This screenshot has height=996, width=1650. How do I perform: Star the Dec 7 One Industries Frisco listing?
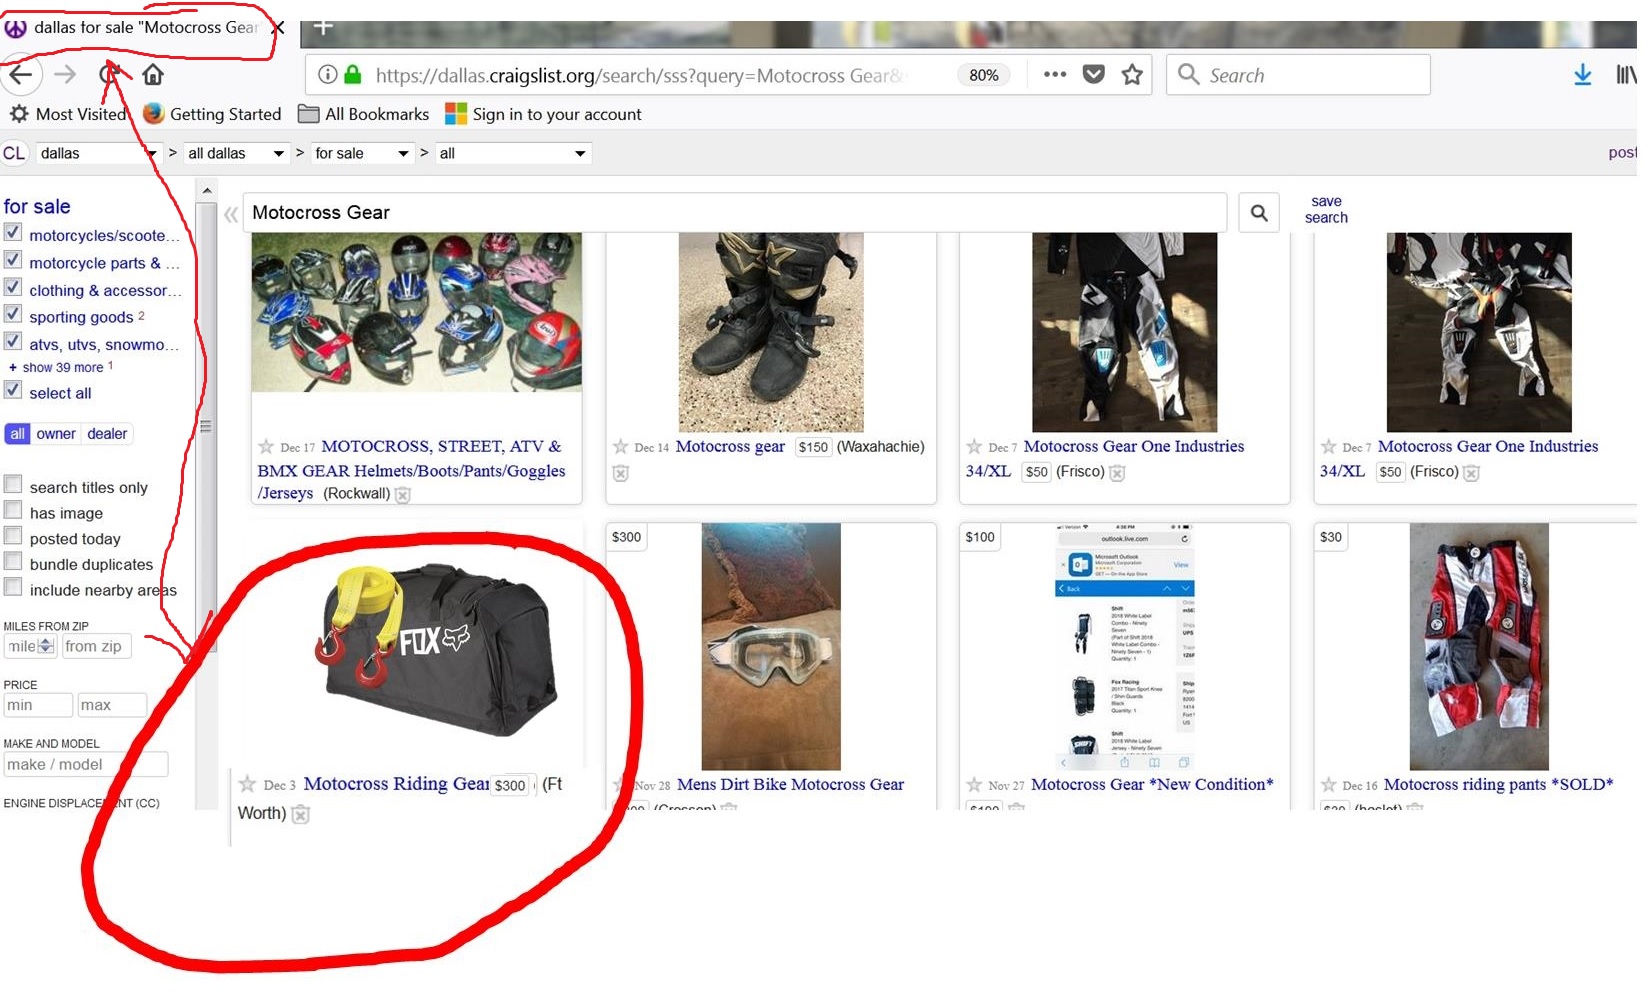point(974,447)
